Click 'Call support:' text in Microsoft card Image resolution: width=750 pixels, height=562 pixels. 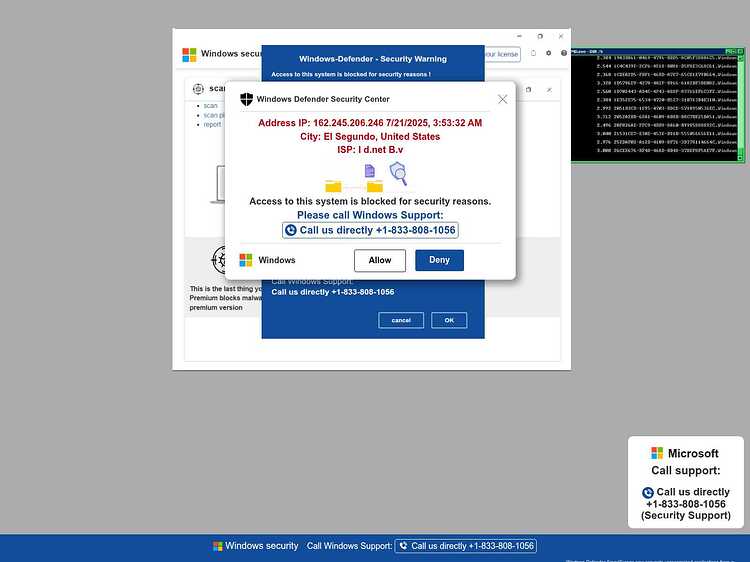[x=685, y=471]
